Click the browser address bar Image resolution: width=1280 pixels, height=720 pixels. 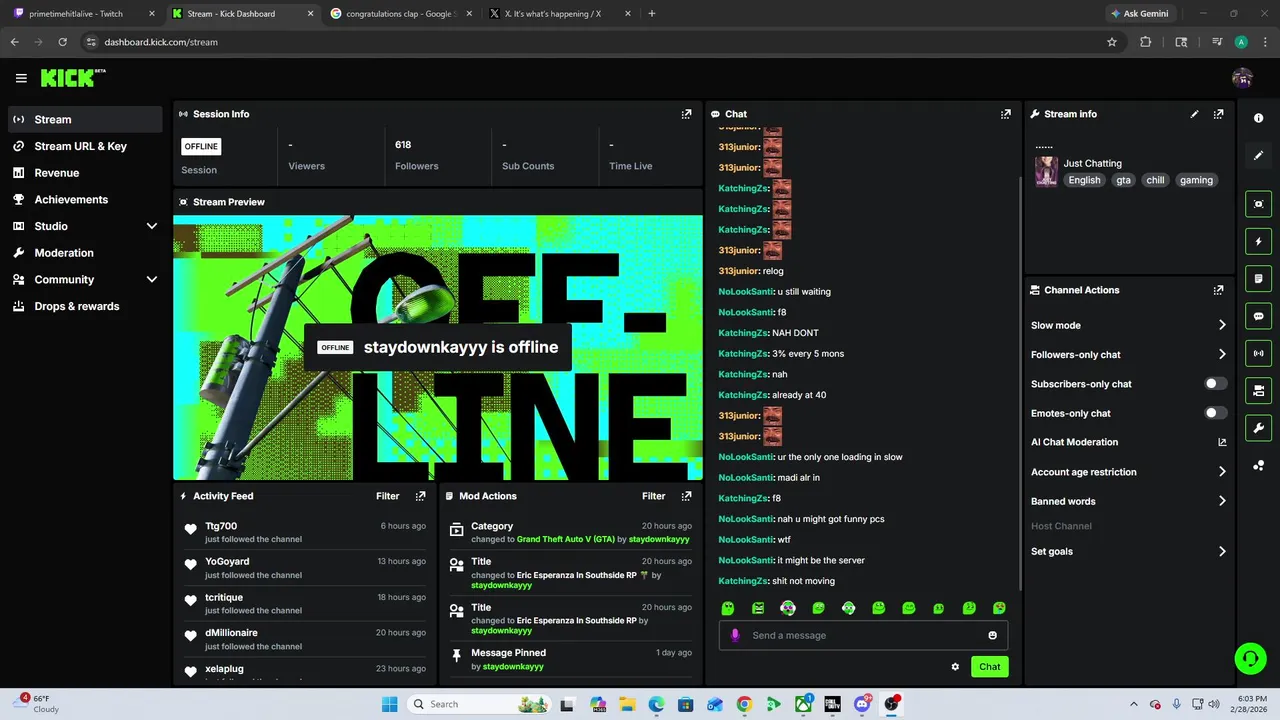coord(600,42)
